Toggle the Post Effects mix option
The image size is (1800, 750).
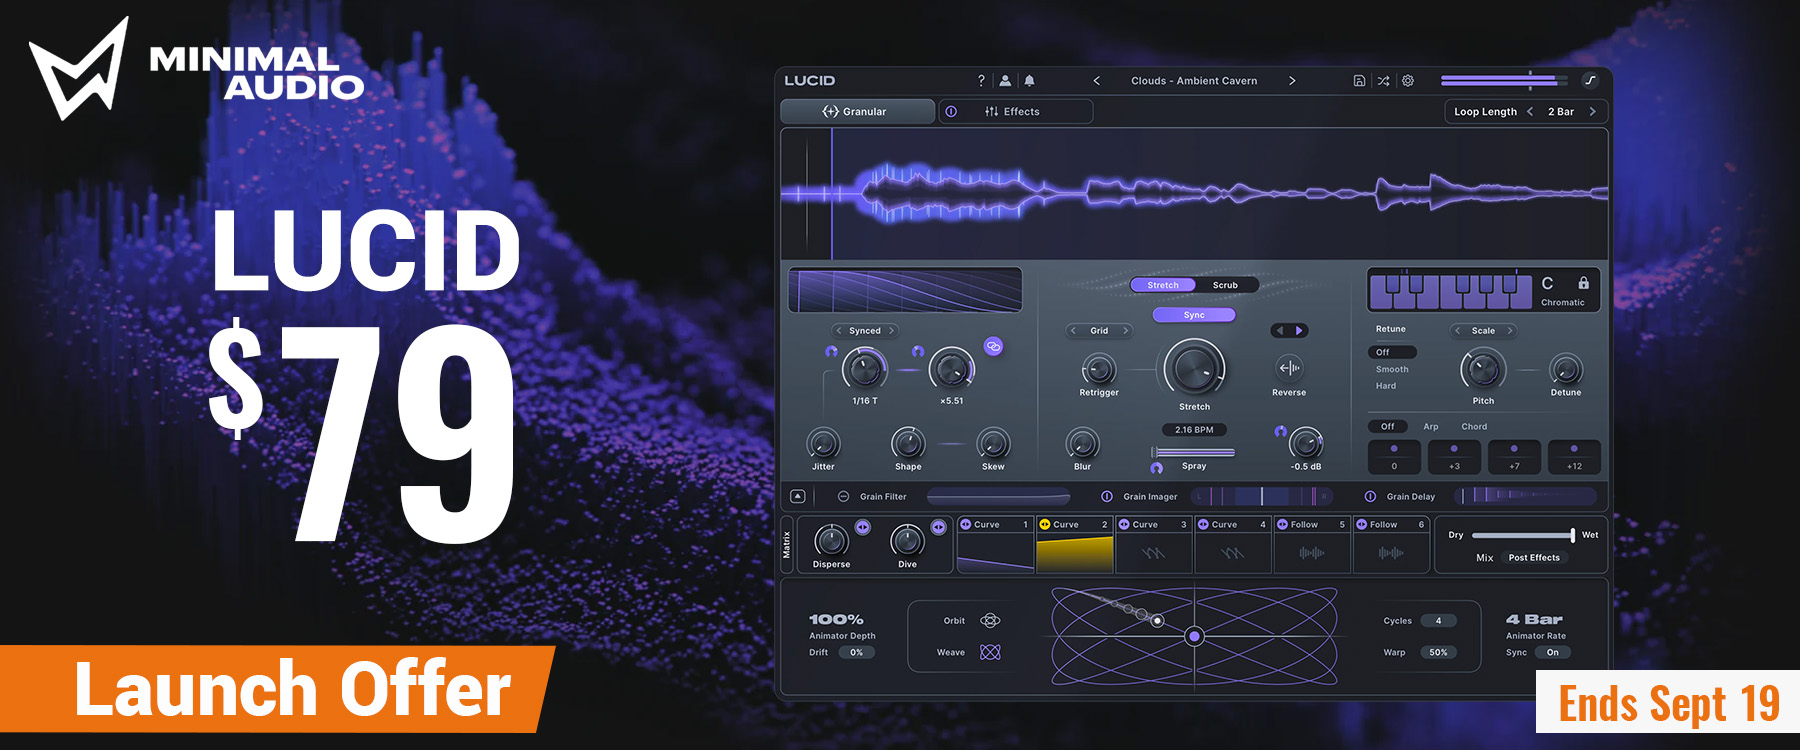click(1534, 558)
